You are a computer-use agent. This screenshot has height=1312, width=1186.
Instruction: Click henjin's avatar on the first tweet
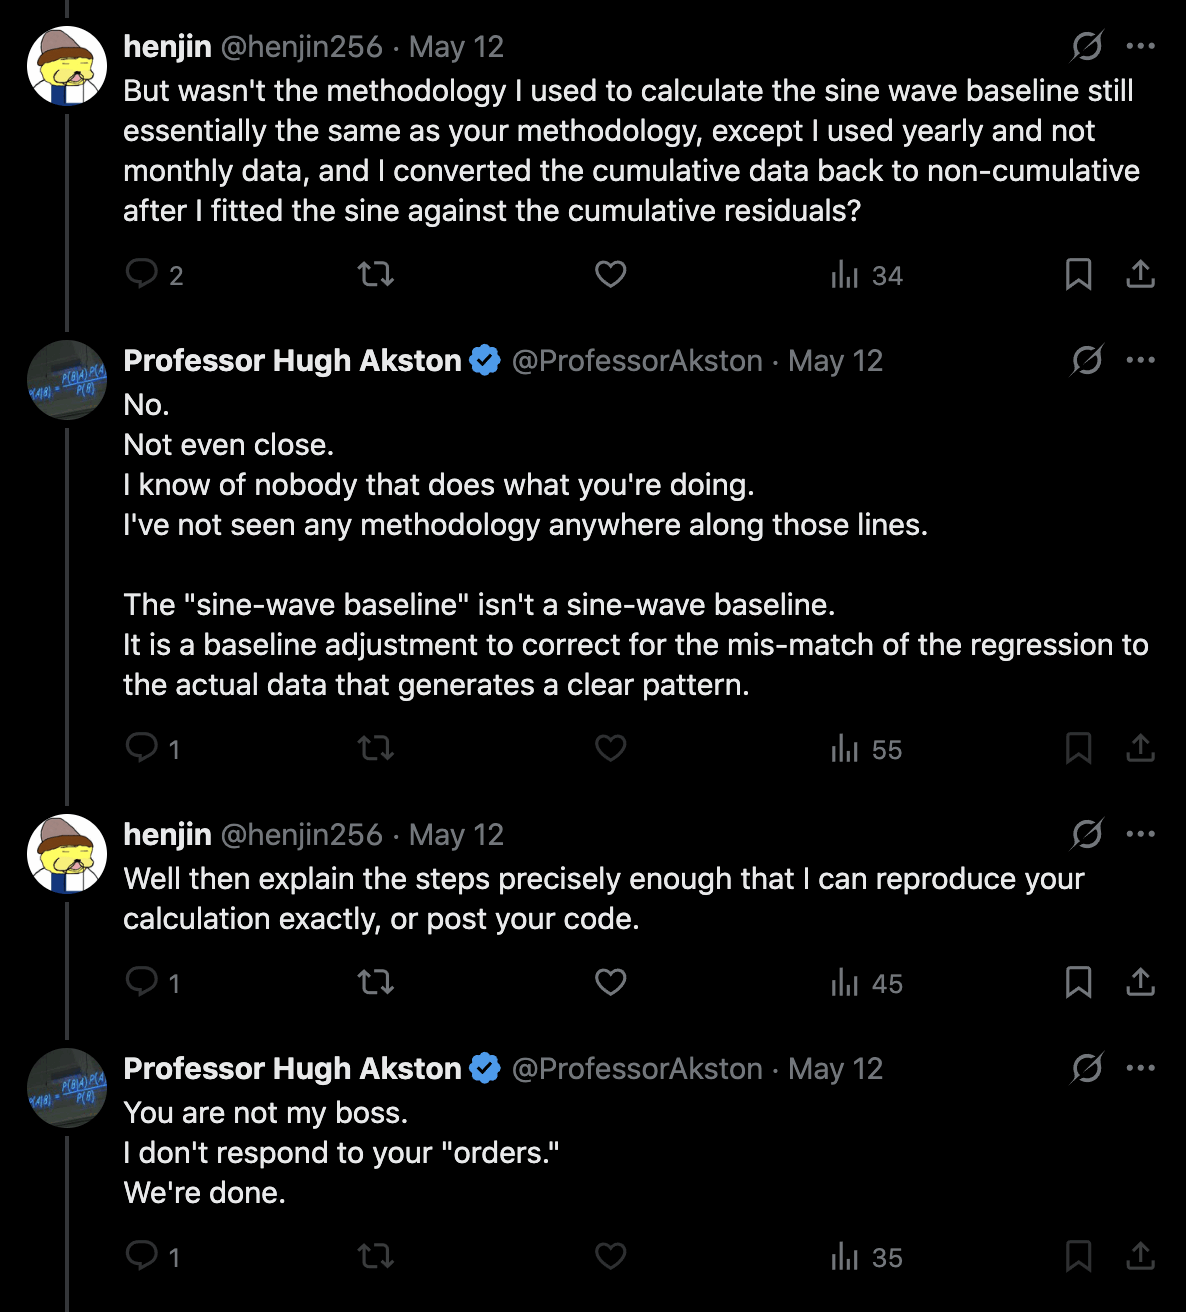click(x=67, y=66)
